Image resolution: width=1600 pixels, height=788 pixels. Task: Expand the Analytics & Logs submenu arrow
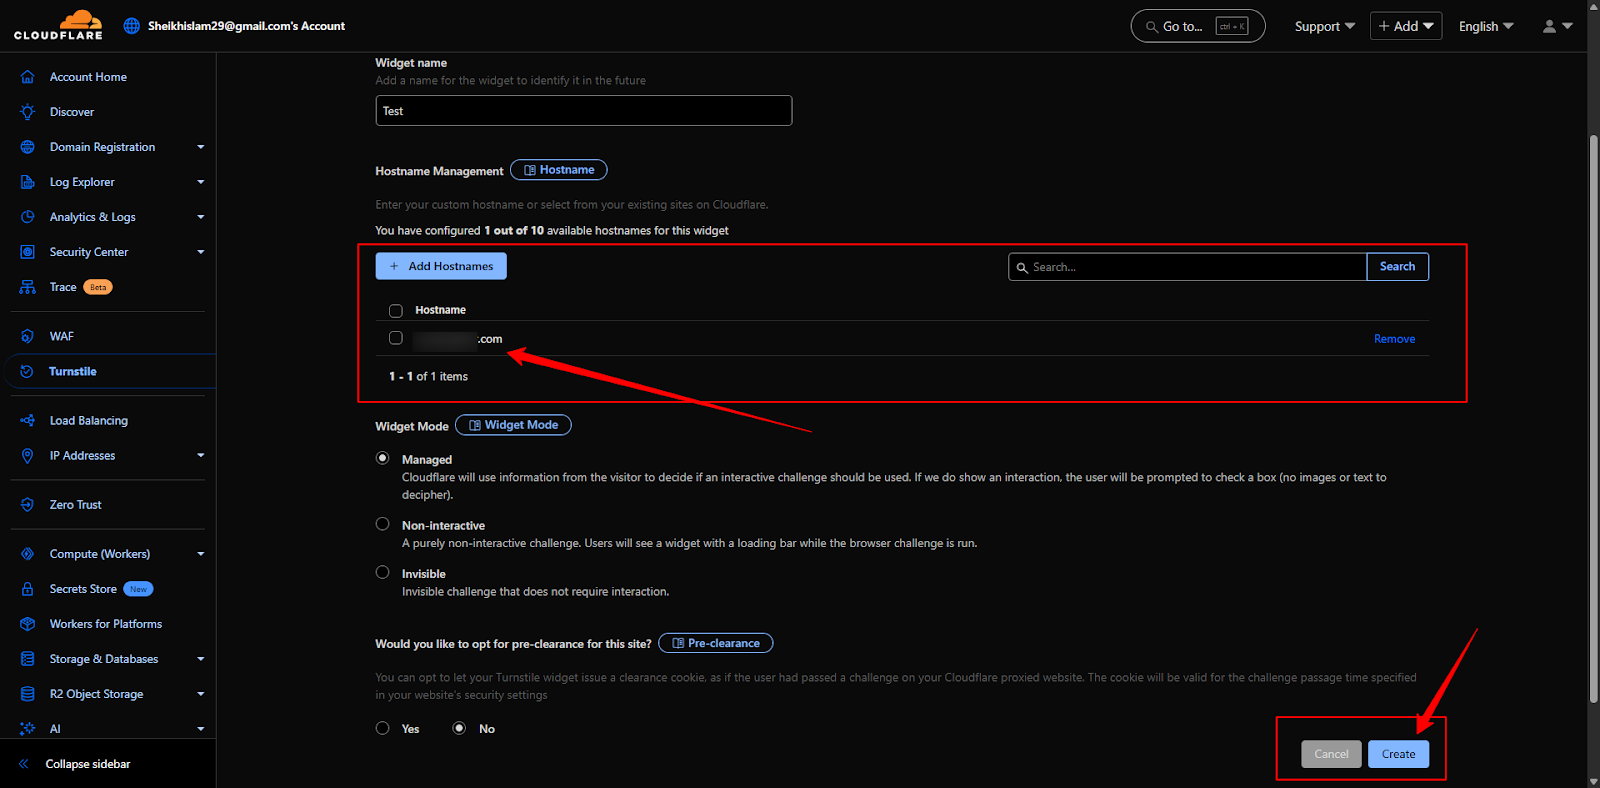[200, 217]
